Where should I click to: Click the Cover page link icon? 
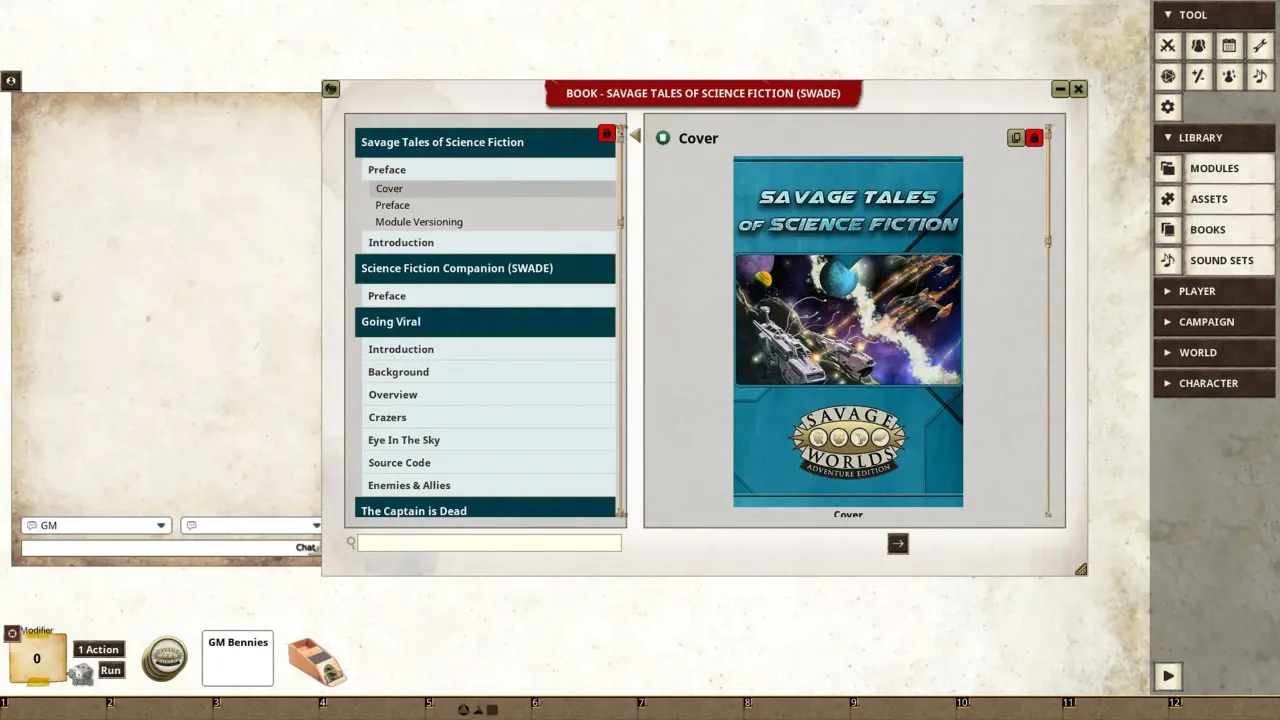[x=663, y=138]
